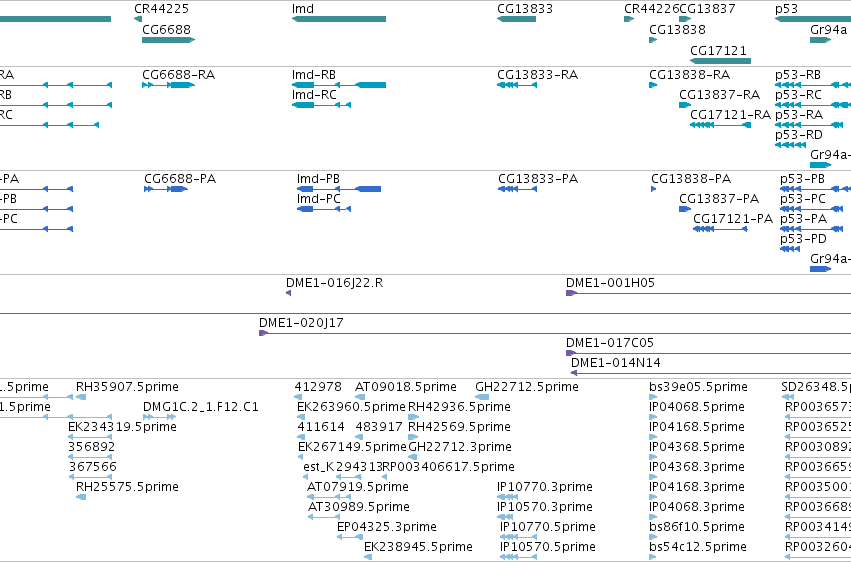Click the RH35907.5prime EST label
The image size is (851, 562).
127,387
